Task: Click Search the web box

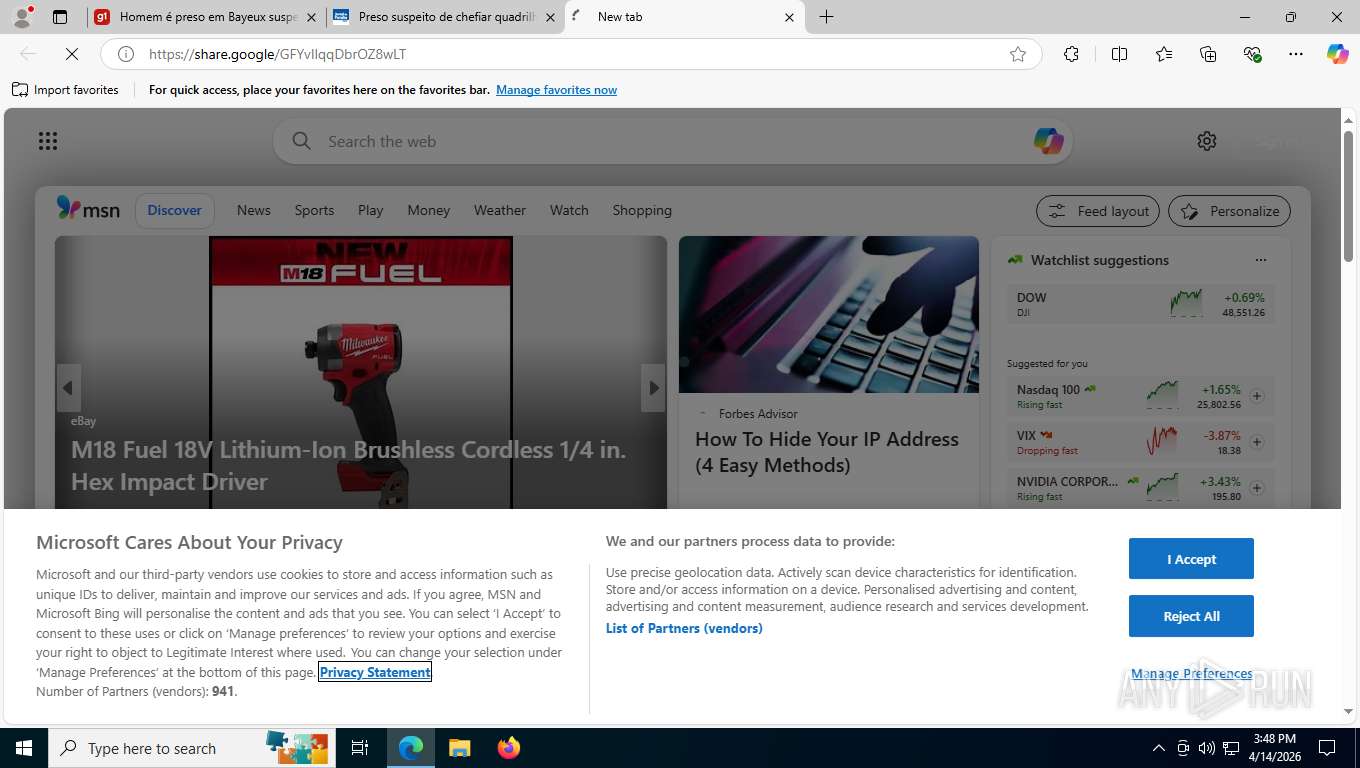Action: coord(672,141)
